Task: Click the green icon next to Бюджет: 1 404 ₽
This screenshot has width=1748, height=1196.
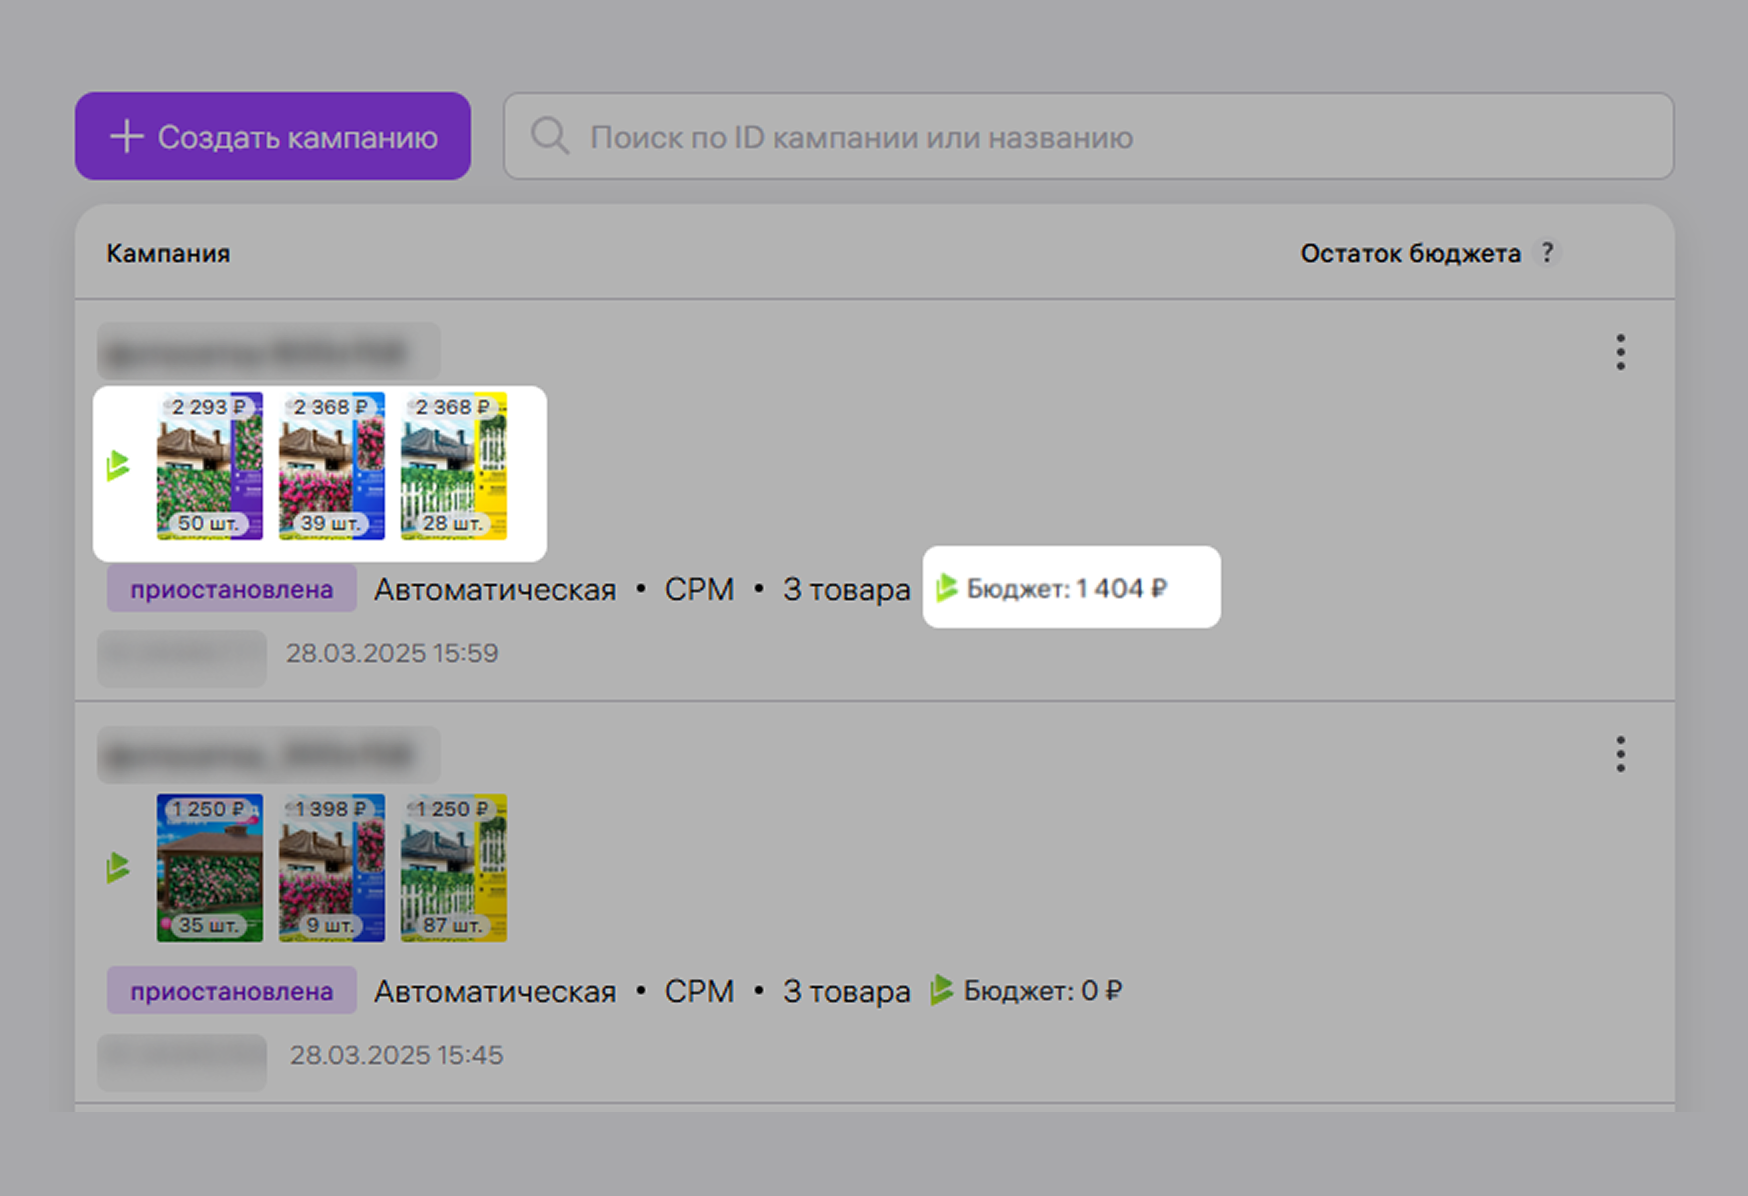Action: click(x=946, y=588)
